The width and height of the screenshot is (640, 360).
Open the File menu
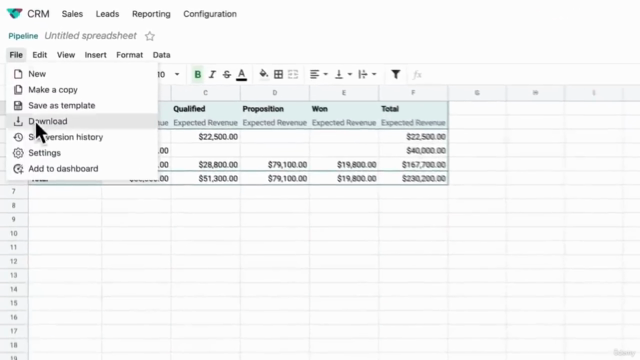pyautogui.click(x=16, y=55)
